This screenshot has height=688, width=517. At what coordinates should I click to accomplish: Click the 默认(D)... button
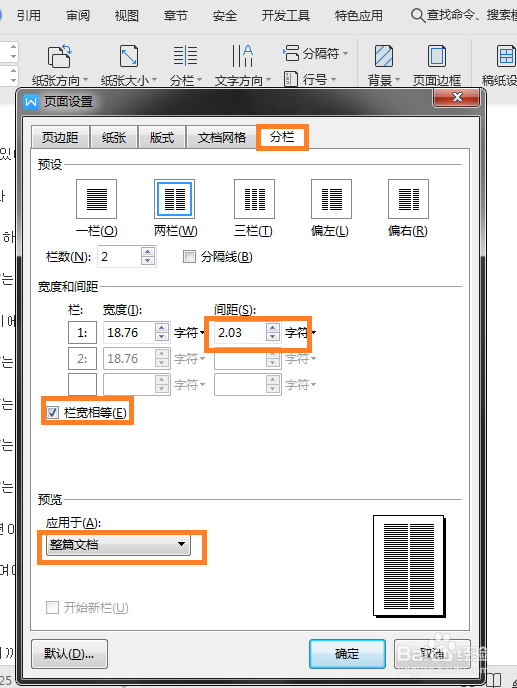[x=69, y=654]
